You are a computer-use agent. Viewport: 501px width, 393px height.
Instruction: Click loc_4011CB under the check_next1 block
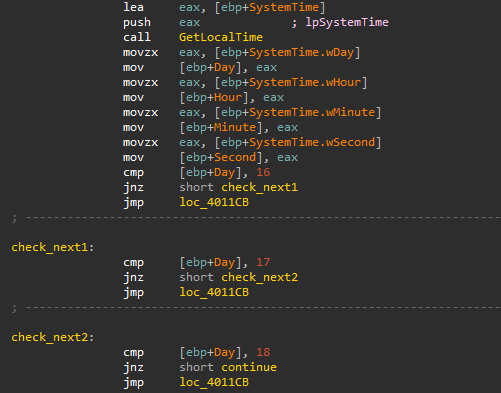click(214, 292)
